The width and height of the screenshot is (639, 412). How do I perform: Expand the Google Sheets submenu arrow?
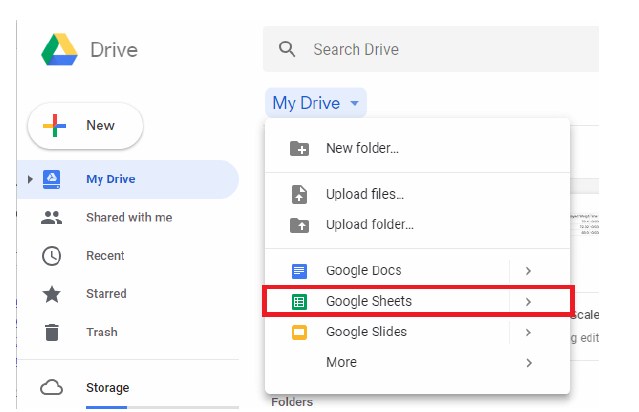click(x=529, y=302)
